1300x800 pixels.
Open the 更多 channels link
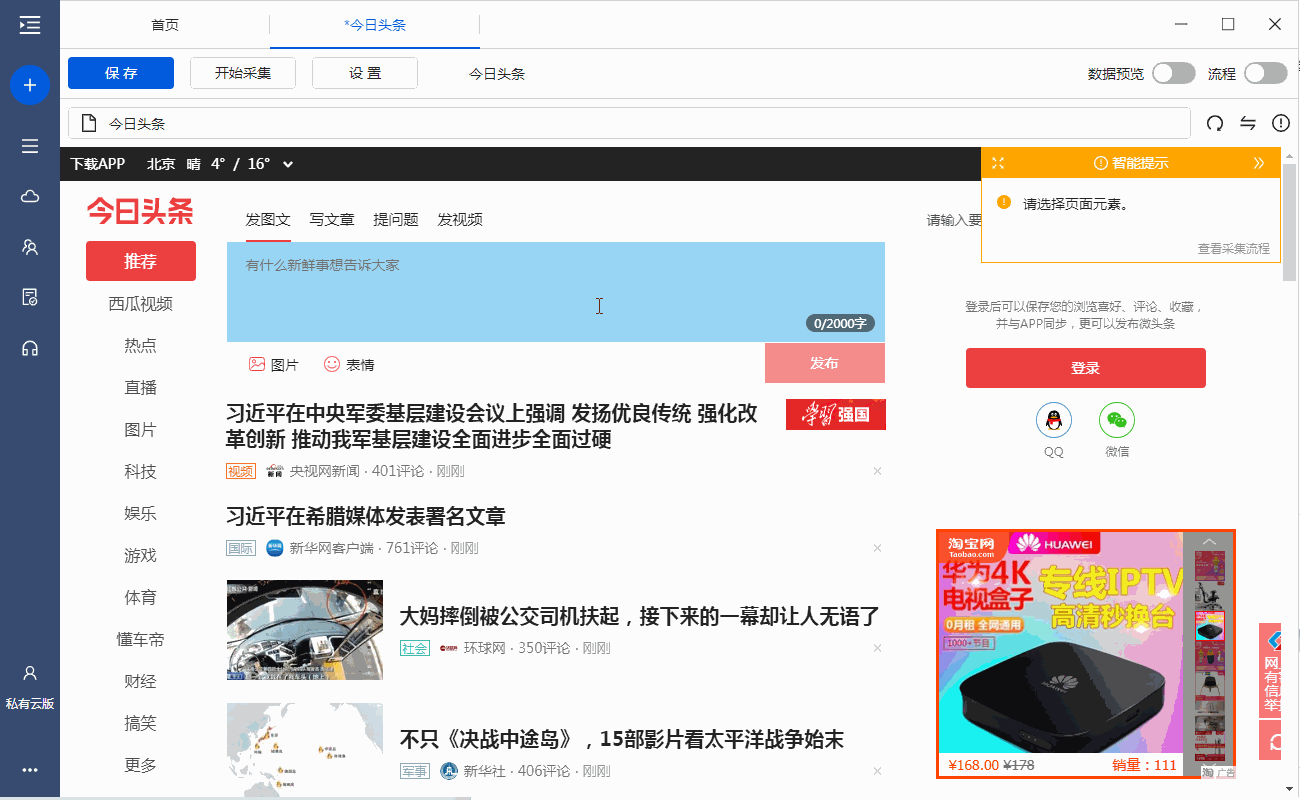point(141,766)
